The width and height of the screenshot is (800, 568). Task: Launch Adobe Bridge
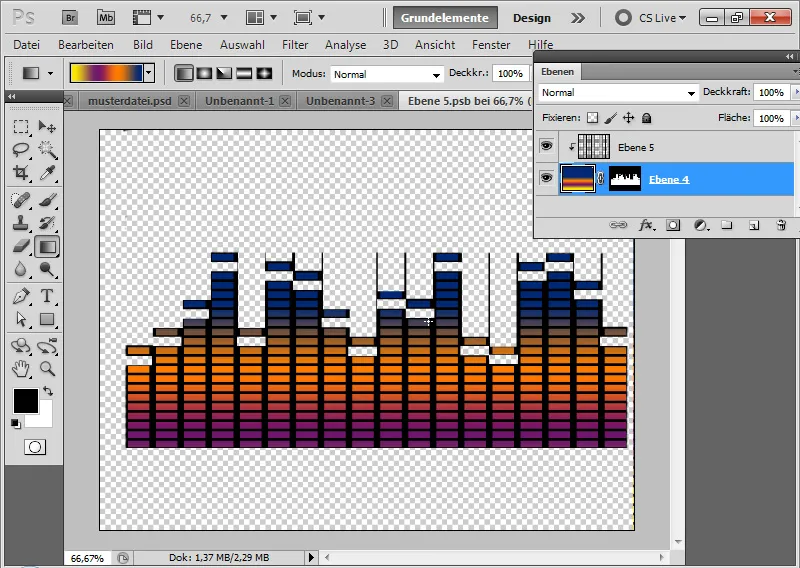click(x=70, y=18)
